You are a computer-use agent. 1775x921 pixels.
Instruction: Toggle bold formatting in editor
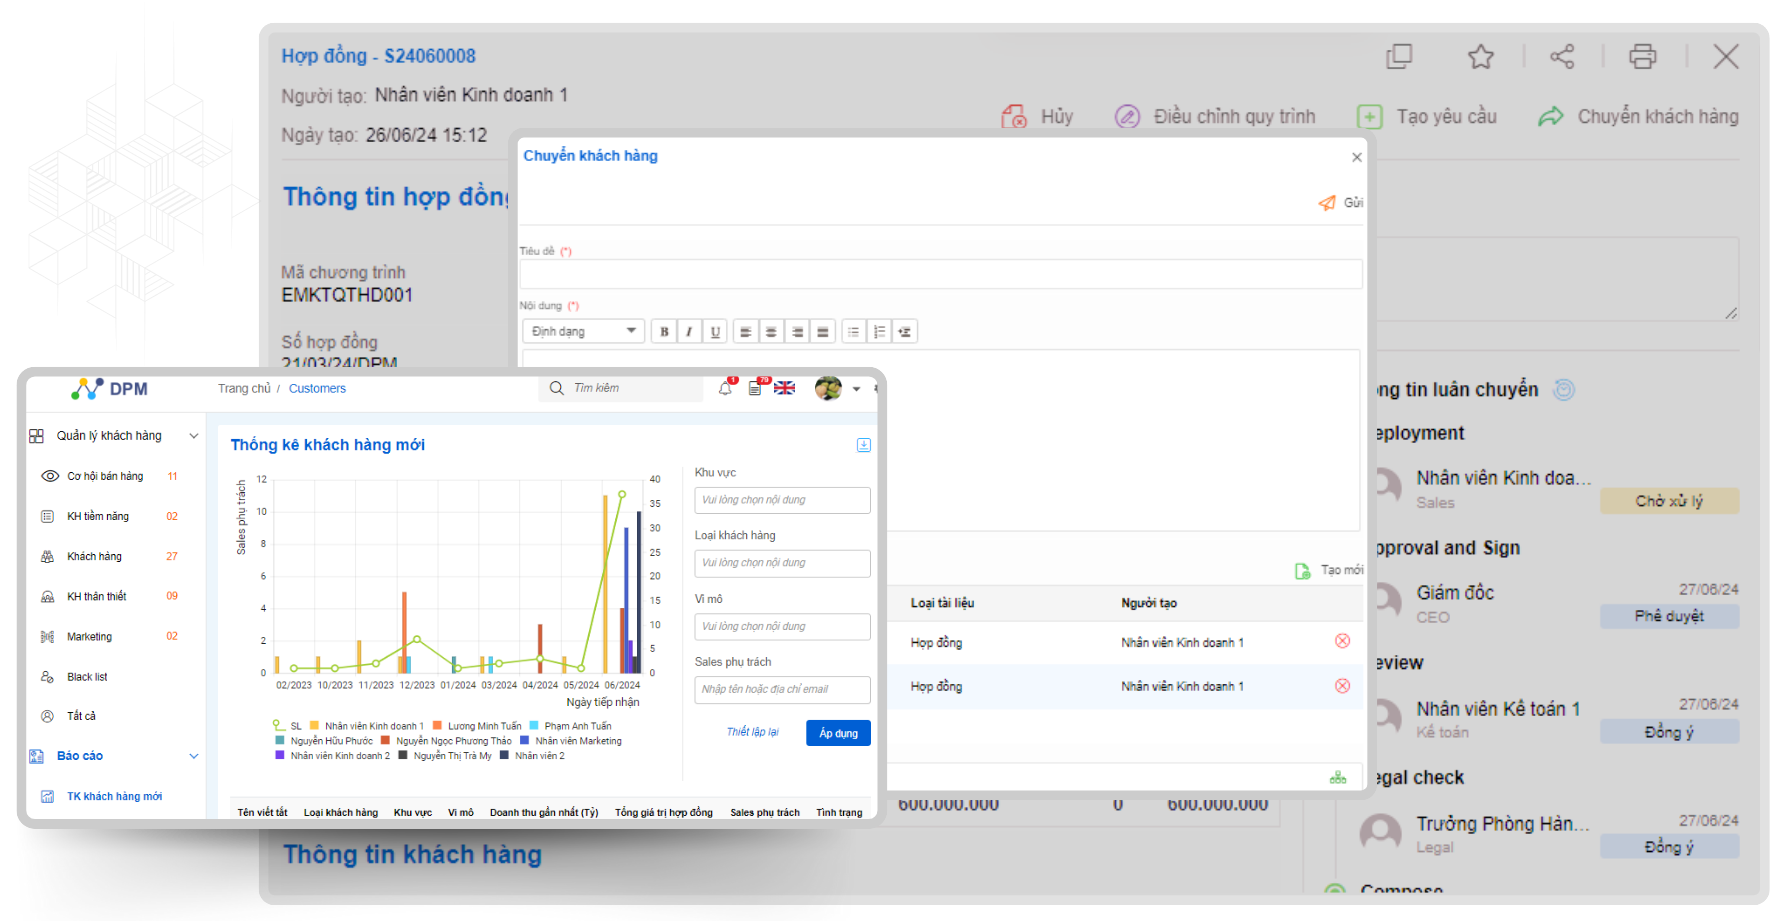point(664,332)
